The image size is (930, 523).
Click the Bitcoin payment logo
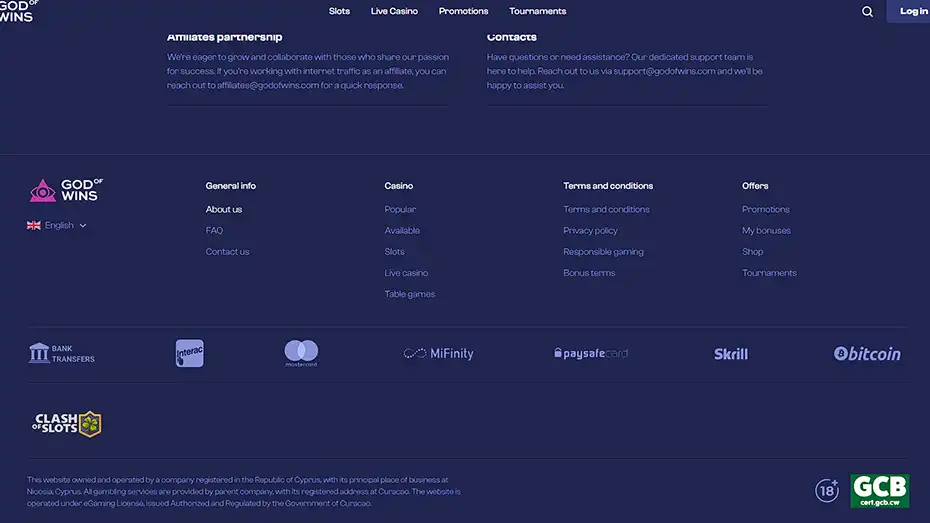pos(867,353)
